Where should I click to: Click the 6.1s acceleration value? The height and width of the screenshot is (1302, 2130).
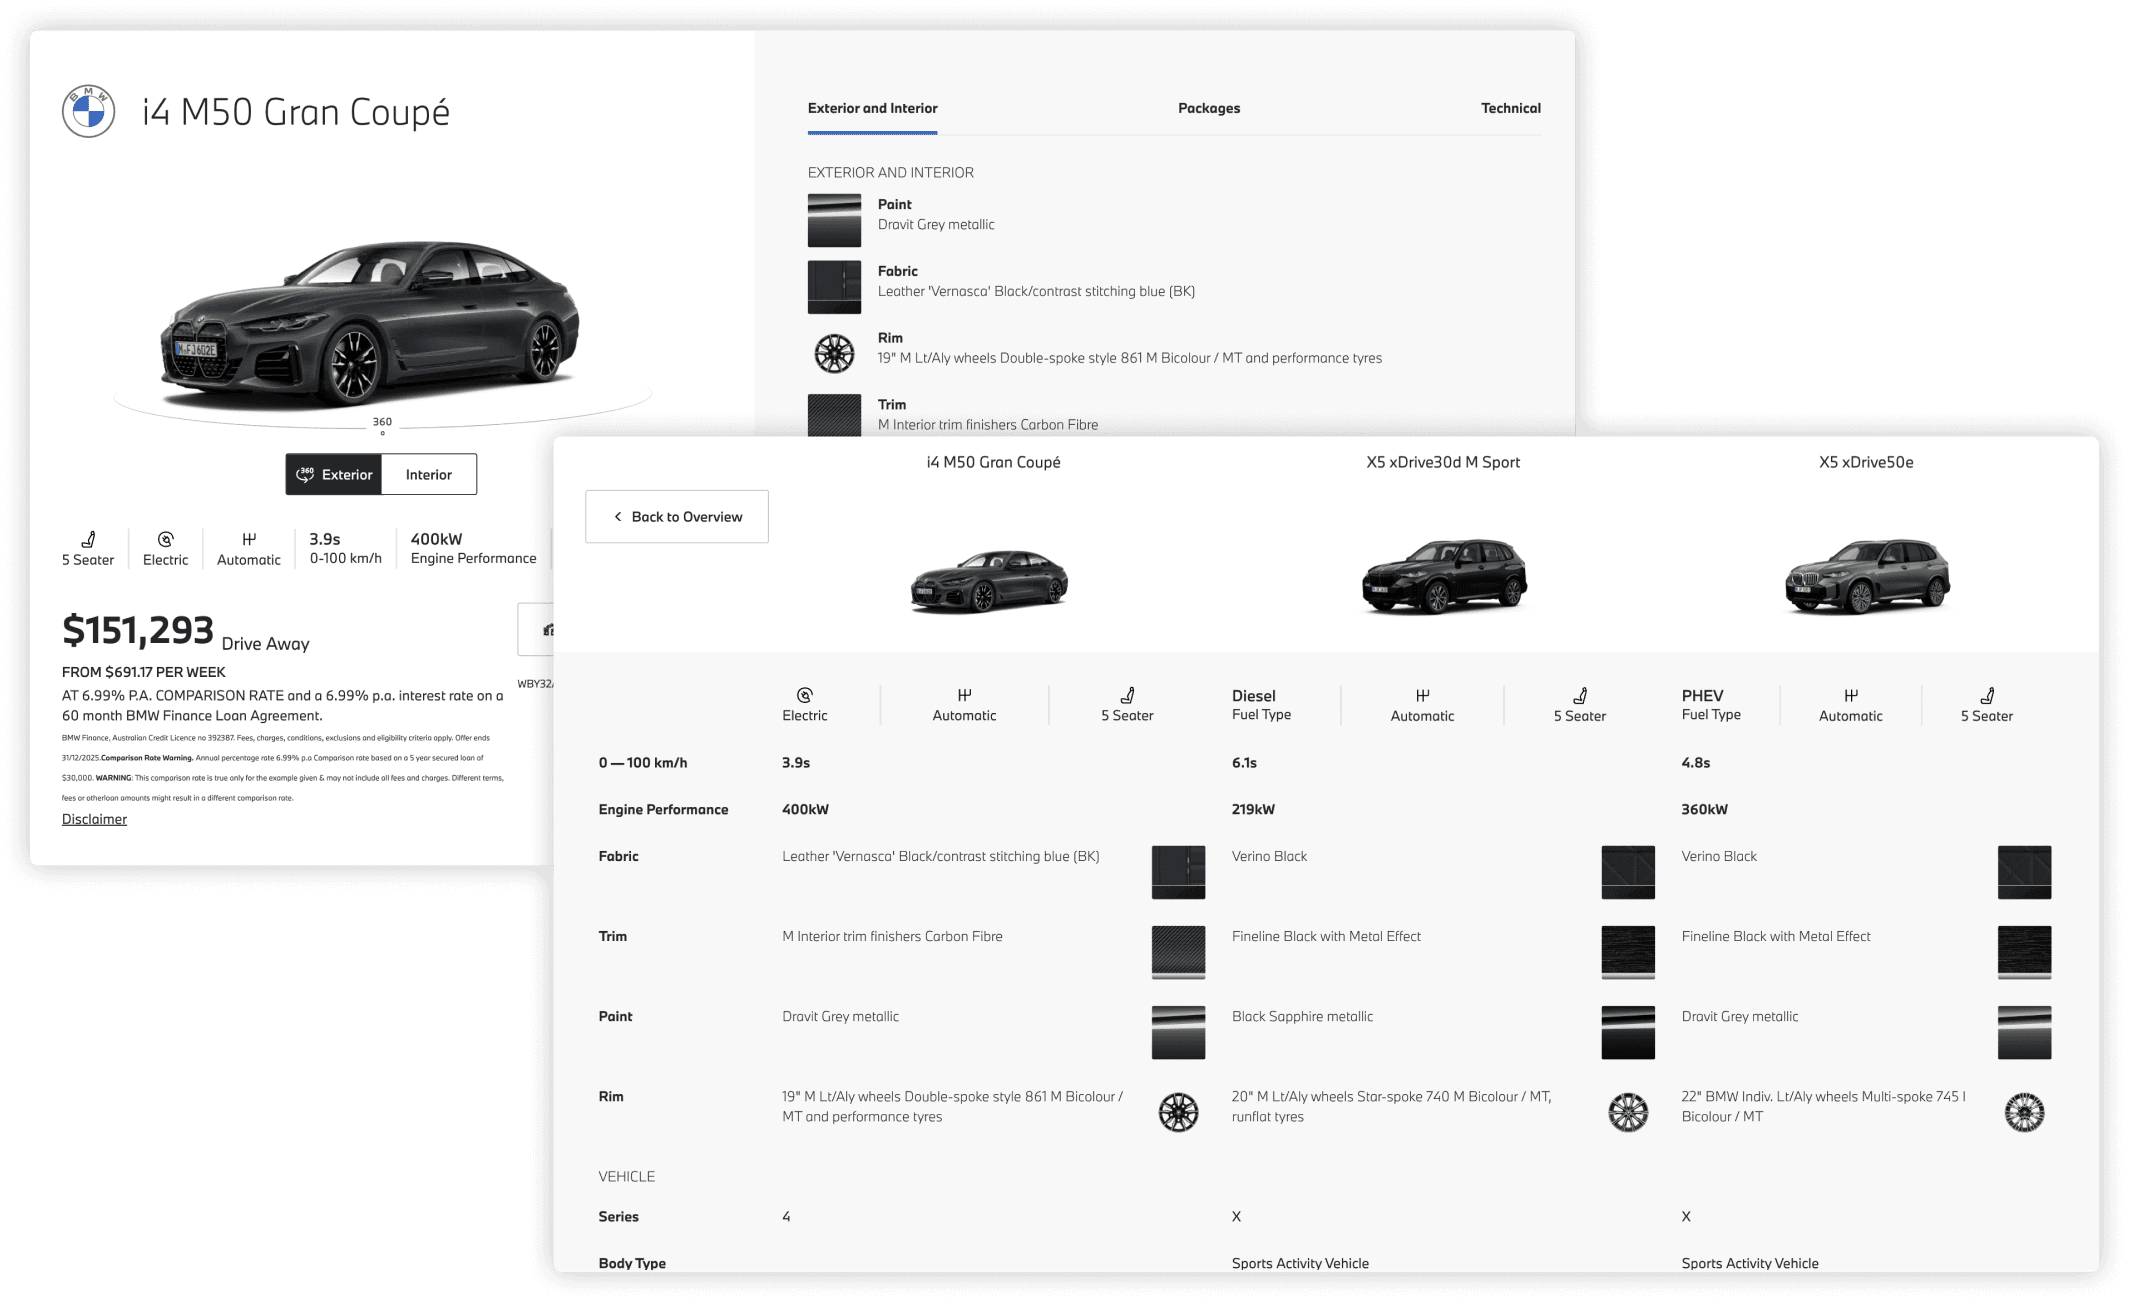click(x=1244, y=762)
